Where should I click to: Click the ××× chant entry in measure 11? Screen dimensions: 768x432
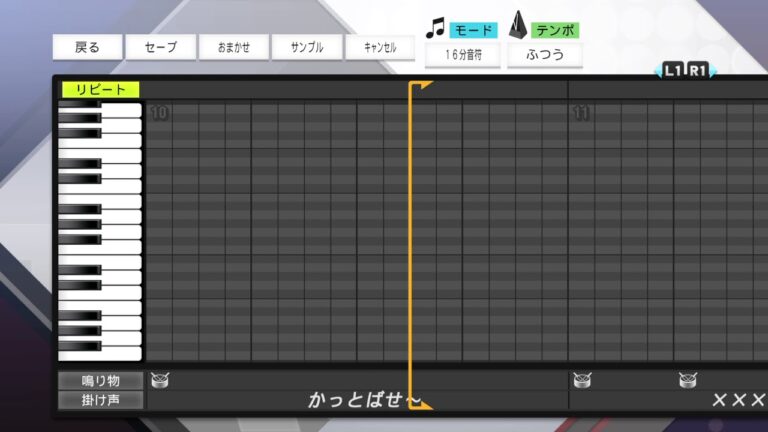point(738,401)
